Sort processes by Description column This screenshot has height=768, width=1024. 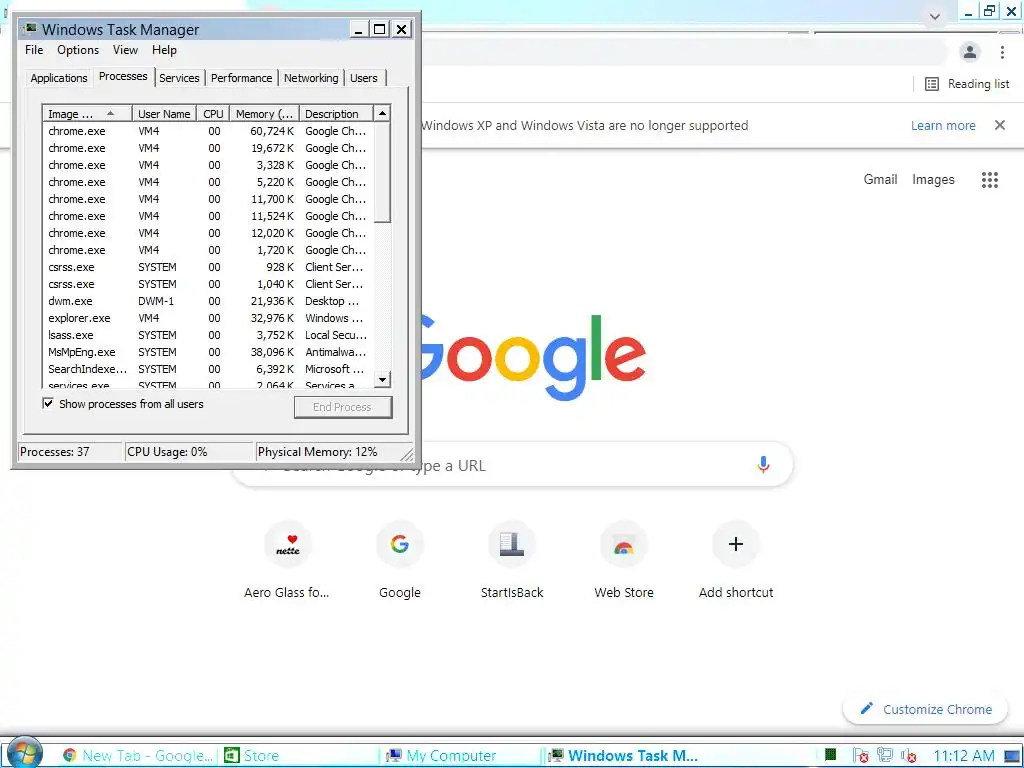[336, 114]
